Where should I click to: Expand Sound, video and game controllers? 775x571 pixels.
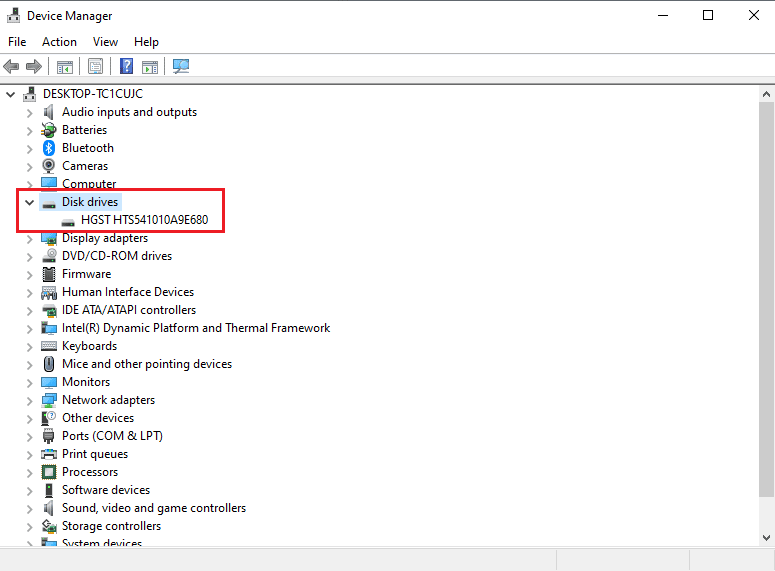pyautogui.click(x=30, y=509)
